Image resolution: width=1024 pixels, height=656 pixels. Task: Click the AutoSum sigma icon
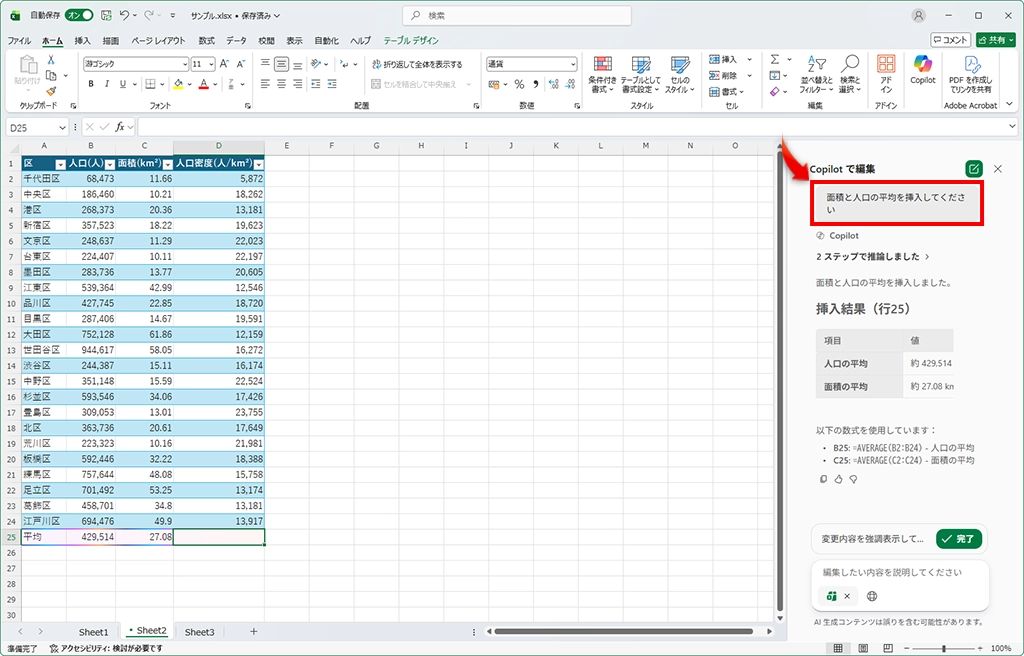tap(775, 60)
